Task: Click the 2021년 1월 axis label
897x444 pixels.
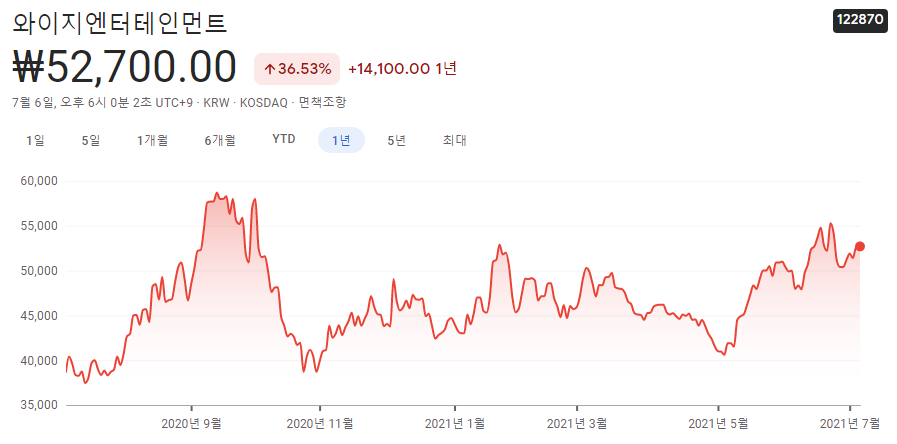Action: click(455, 424)
